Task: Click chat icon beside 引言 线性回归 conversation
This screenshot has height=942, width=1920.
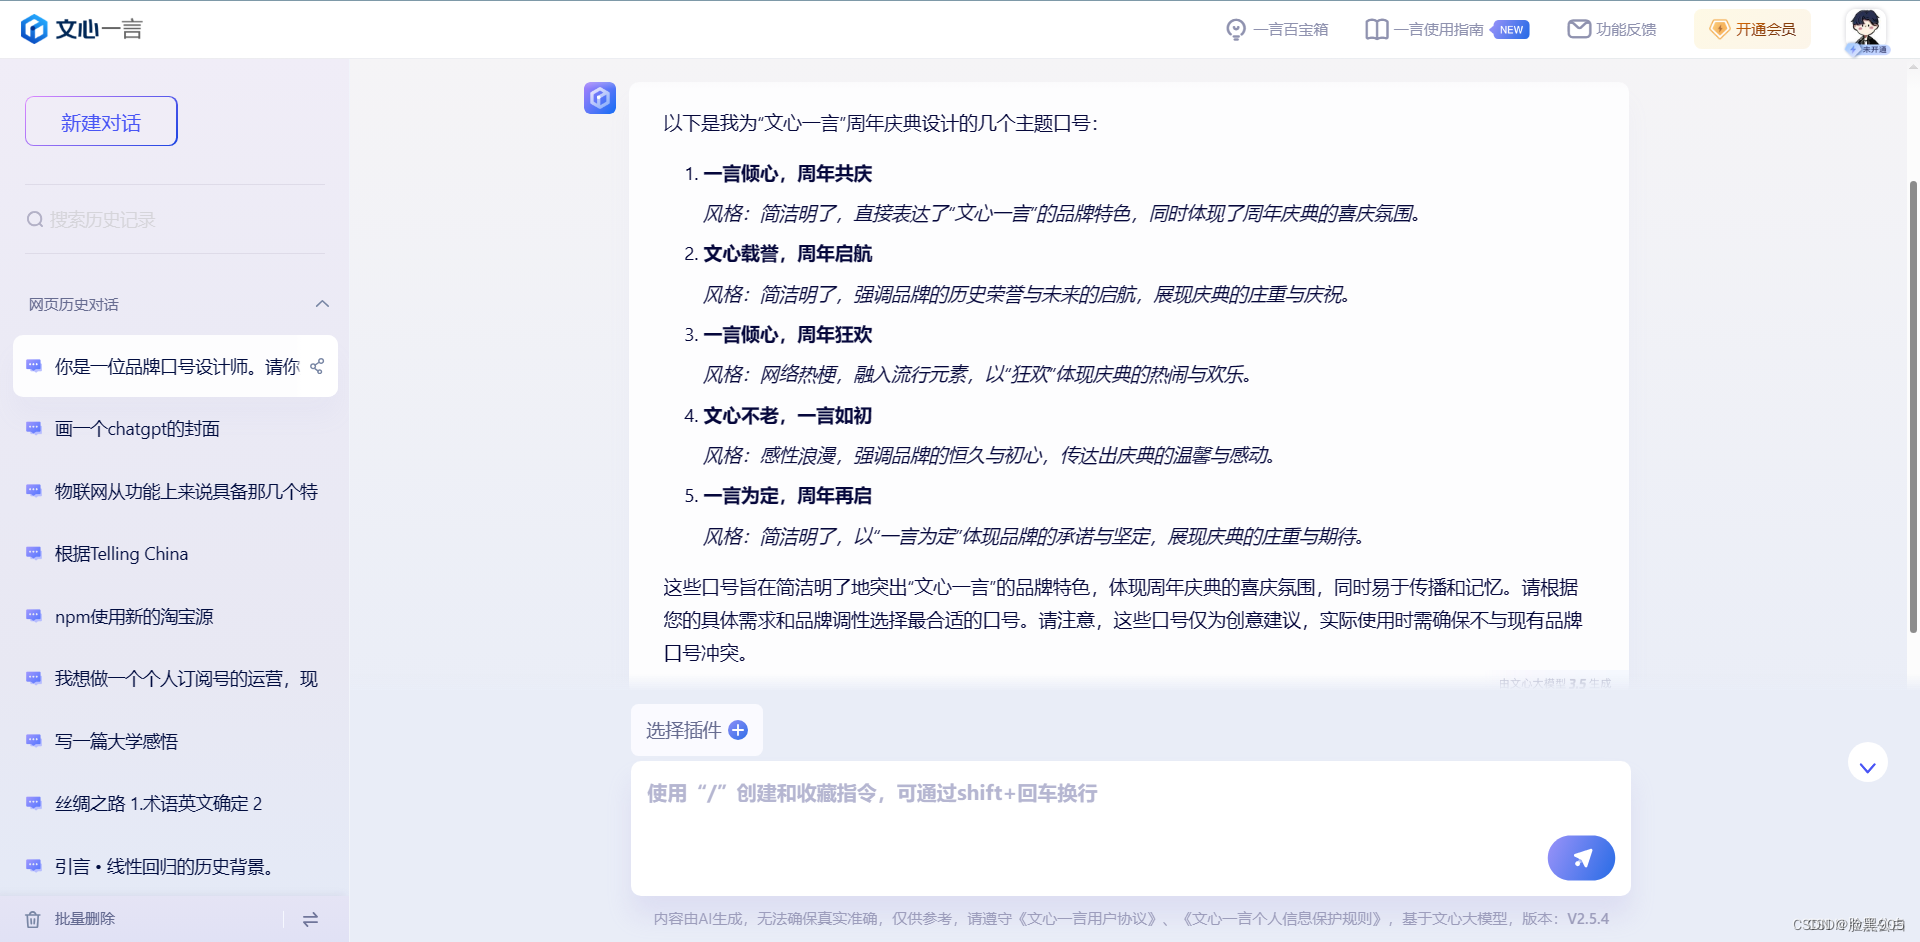Action: tap(34, 865)
